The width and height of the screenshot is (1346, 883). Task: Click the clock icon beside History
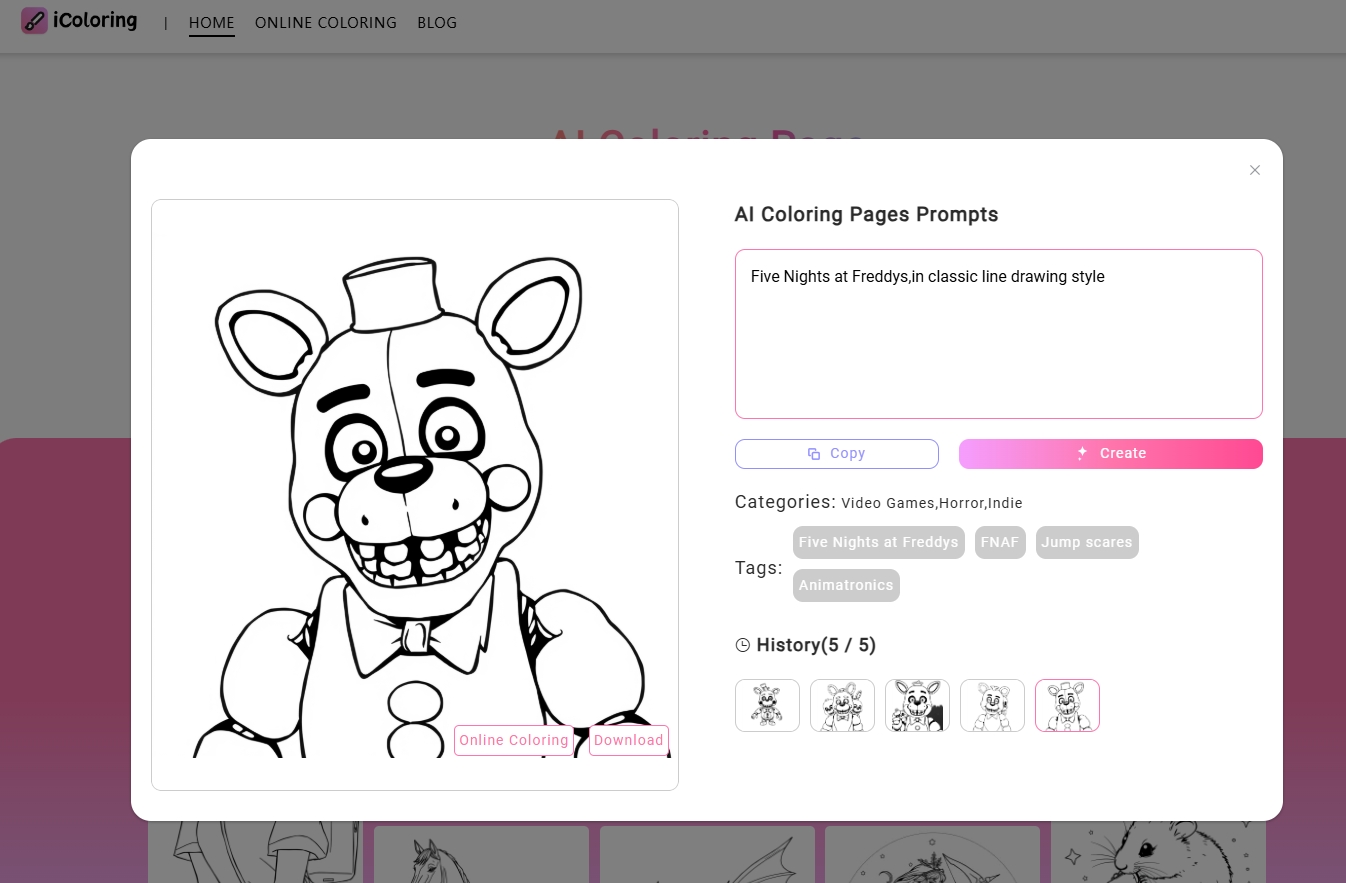point(743,645)
